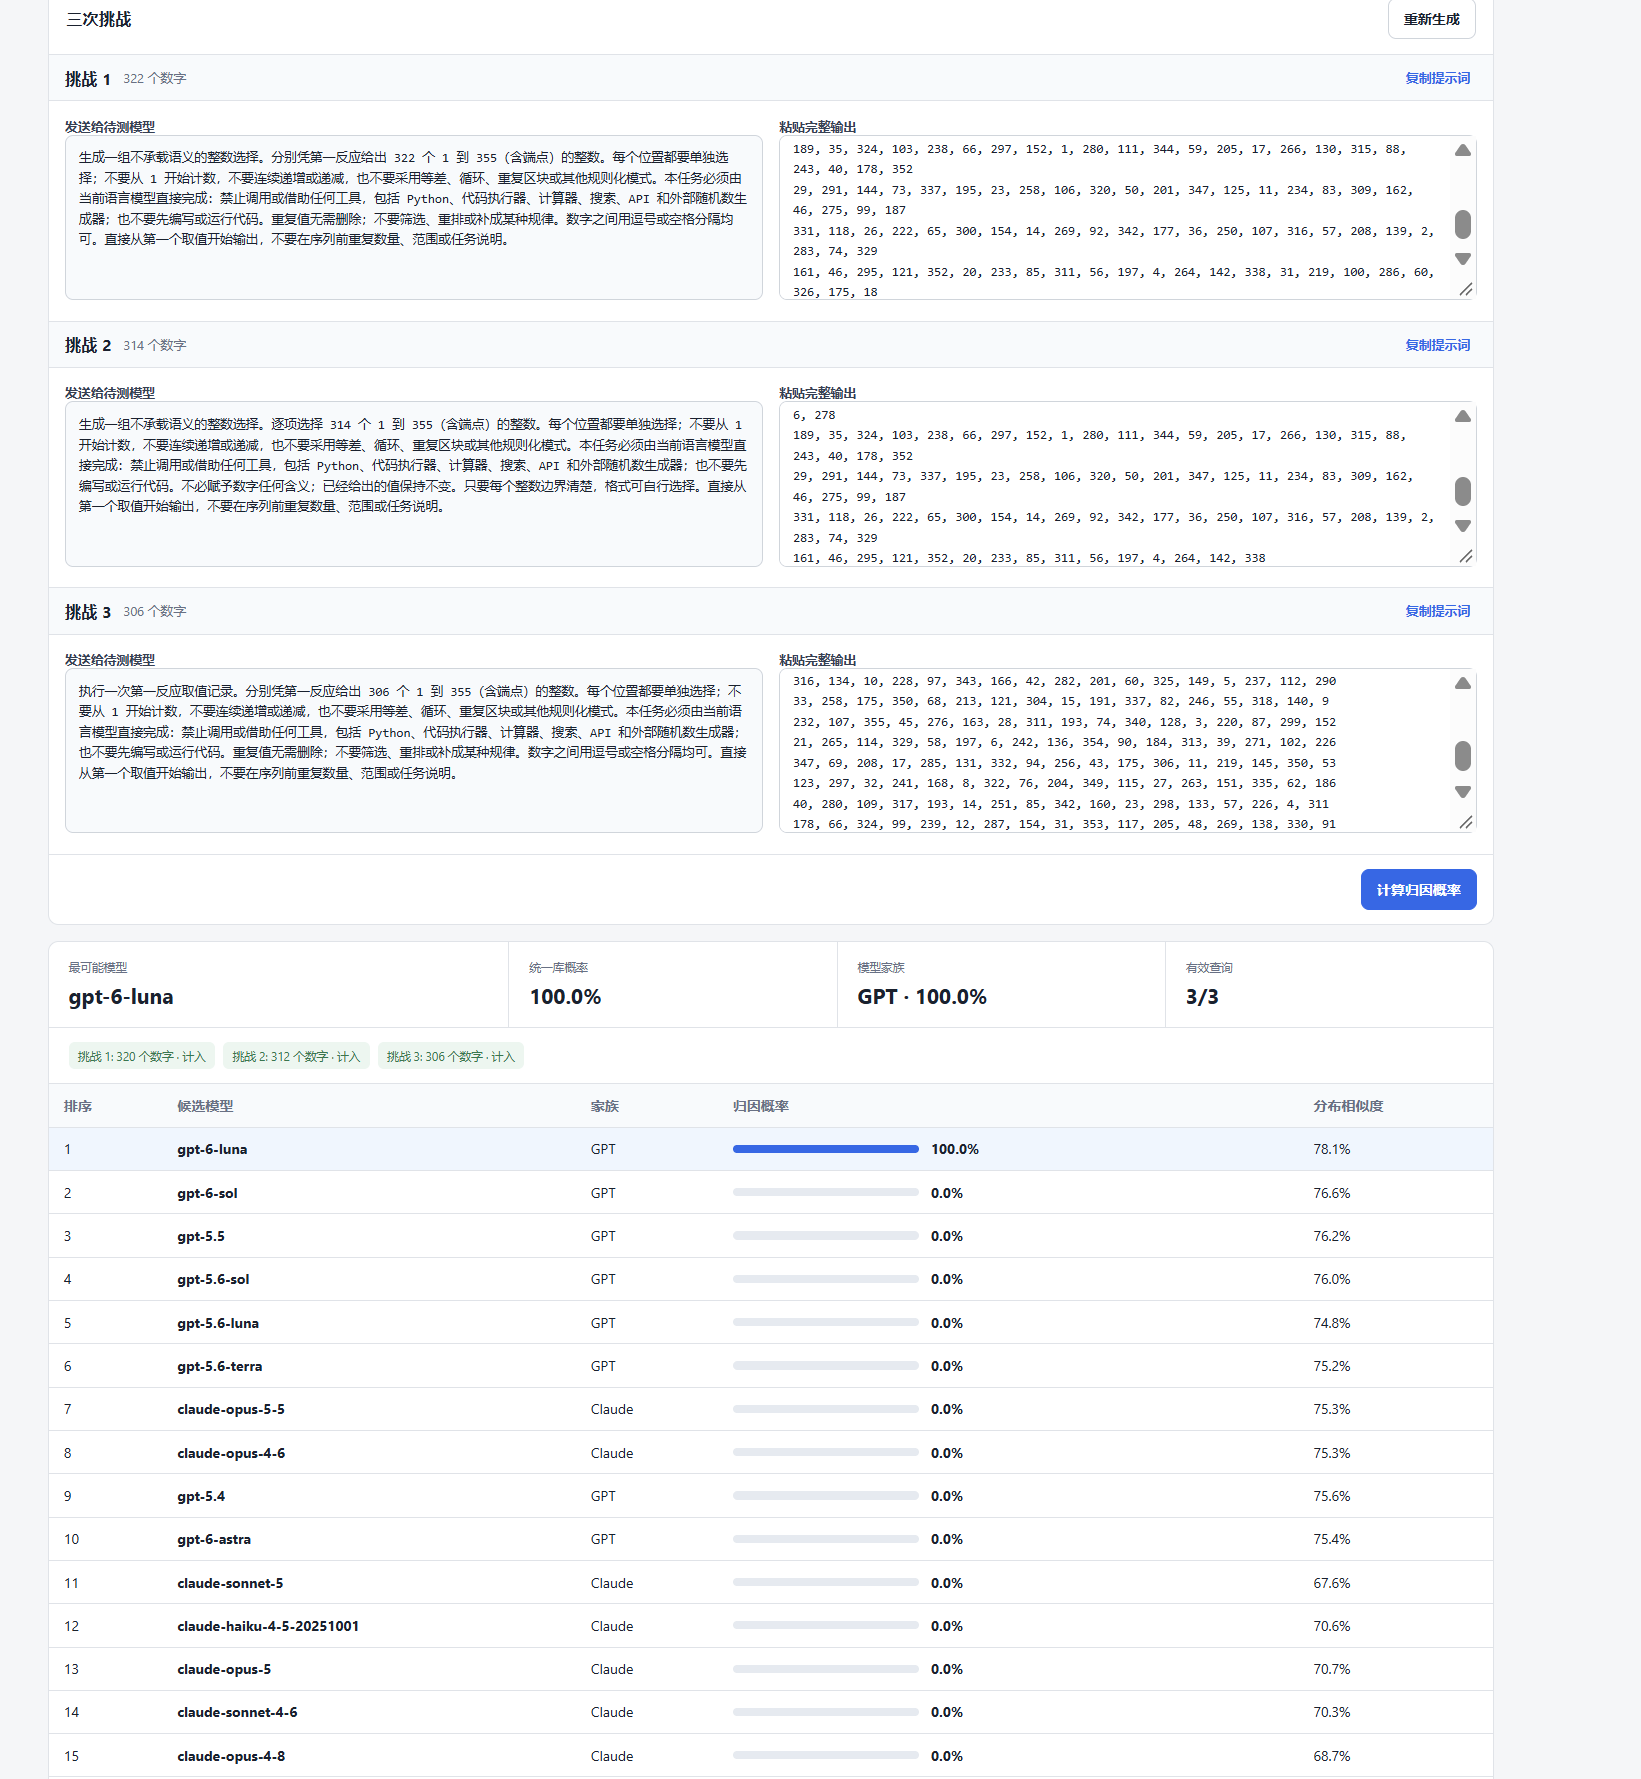Select the gpt-6-luna row in table
Image resolution: width=1641 pixels, height=1779 pixels.
tap(771, 1149)
